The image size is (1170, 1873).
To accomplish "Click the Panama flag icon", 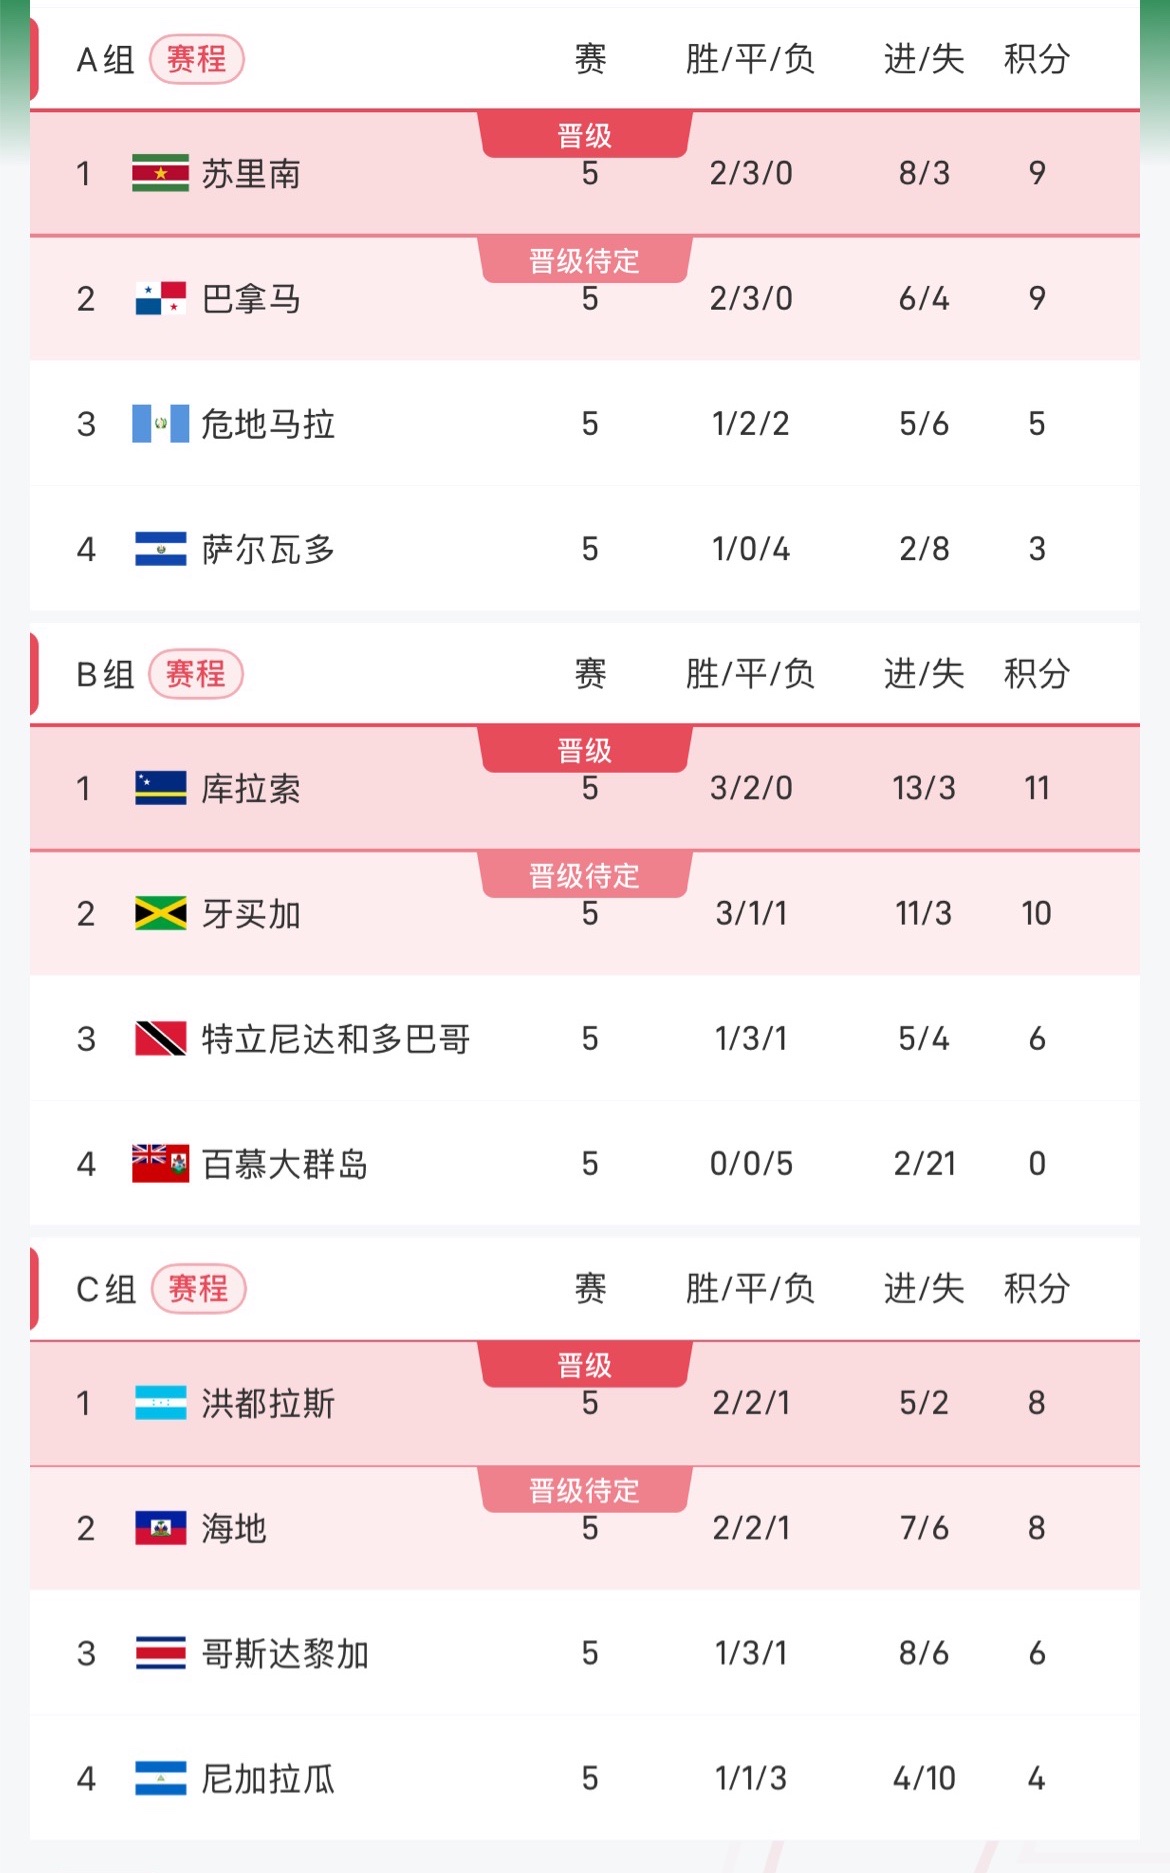I will [x=160, y=298].
